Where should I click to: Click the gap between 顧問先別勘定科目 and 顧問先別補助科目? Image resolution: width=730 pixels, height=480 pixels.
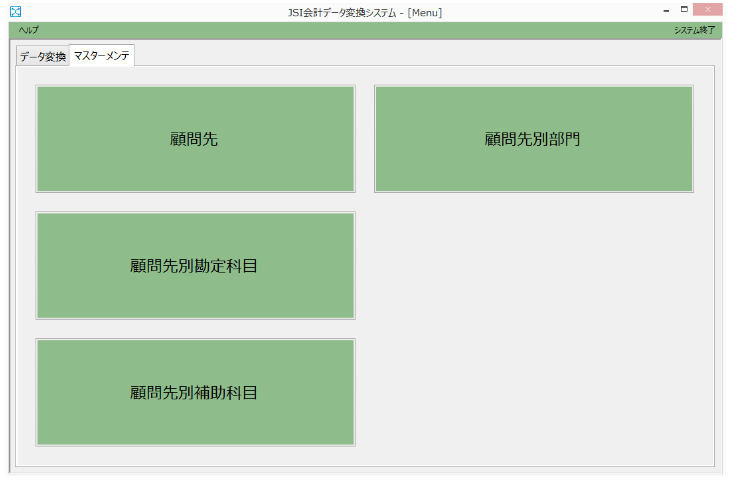click(x=195, y=329)
